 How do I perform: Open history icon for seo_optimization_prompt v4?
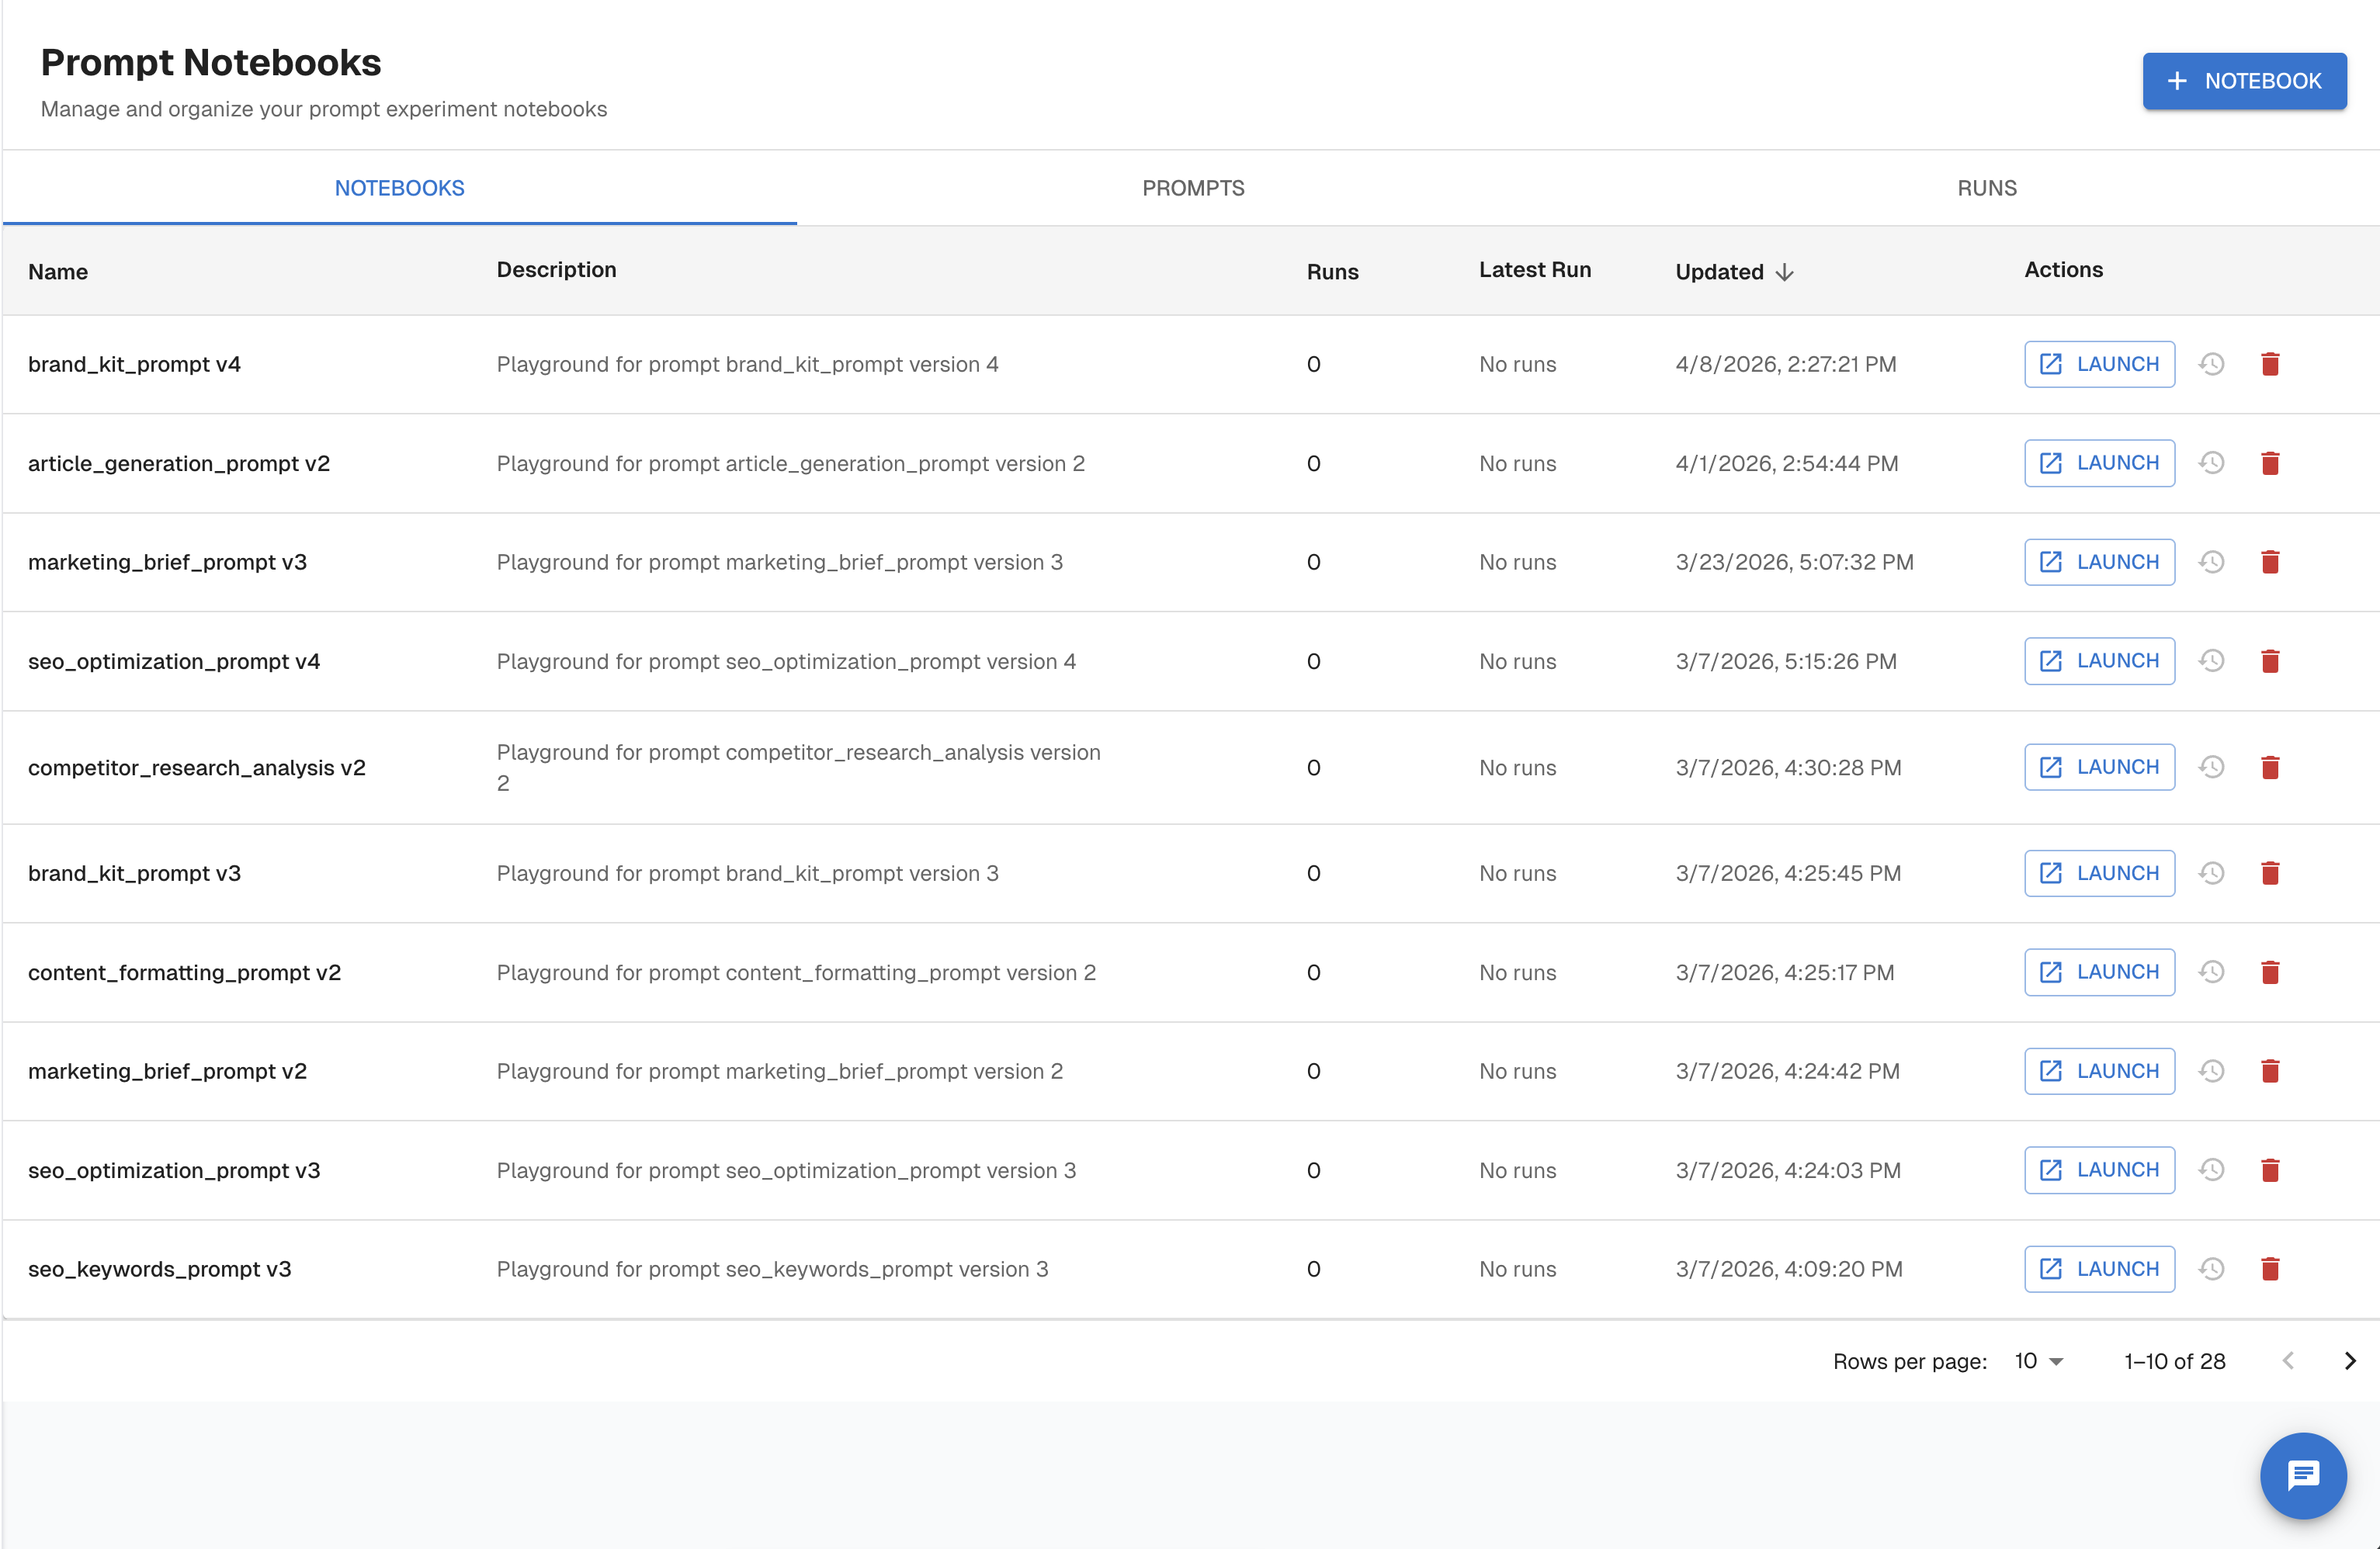(2211, 661)
